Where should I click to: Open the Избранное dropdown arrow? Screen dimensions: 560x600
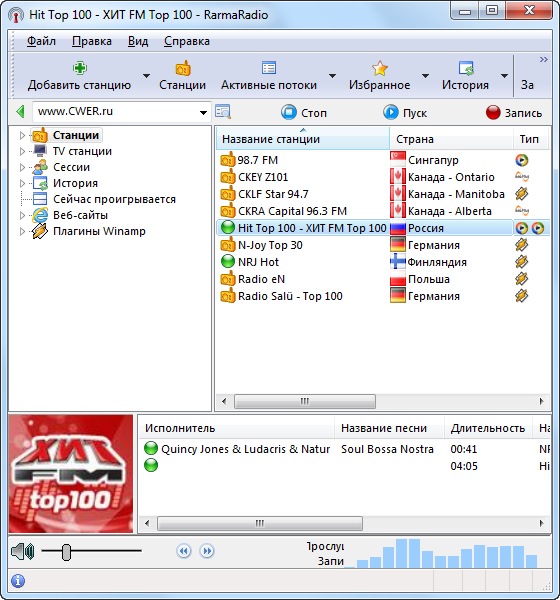[x=425, y=76]
